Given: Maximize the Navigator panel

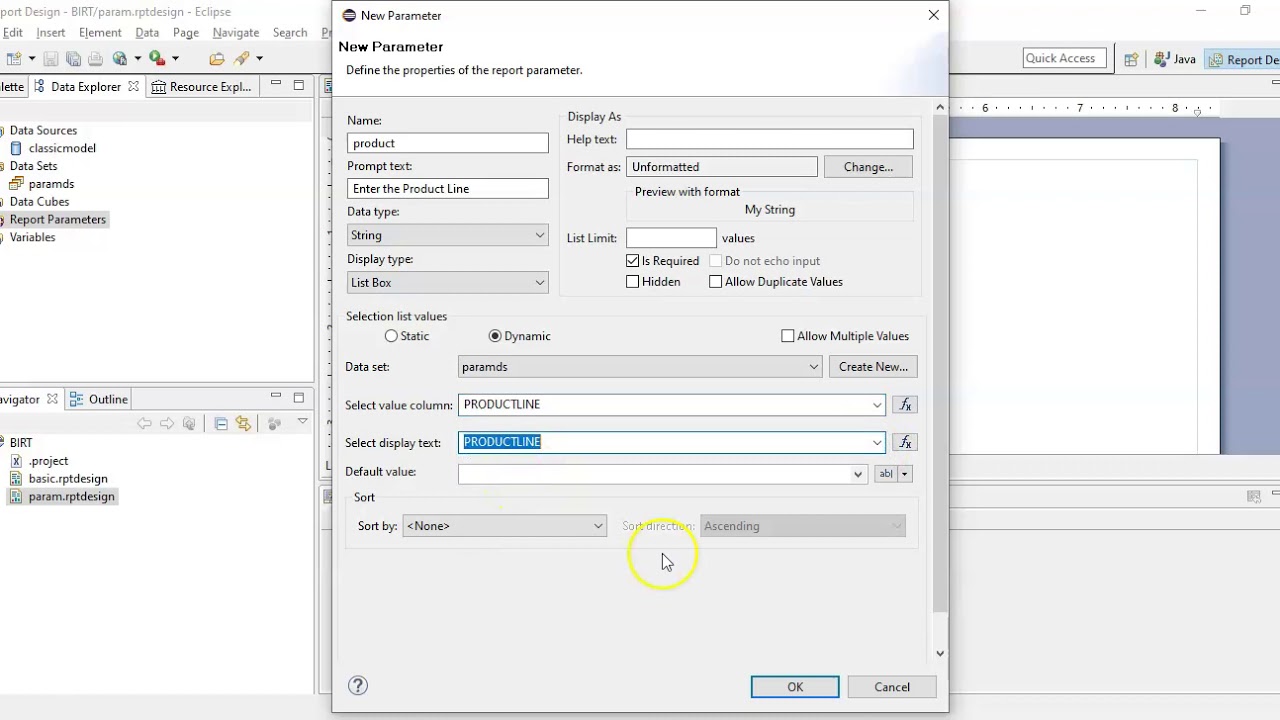Looking at the screenshot, I should click(x=298, y=397).
